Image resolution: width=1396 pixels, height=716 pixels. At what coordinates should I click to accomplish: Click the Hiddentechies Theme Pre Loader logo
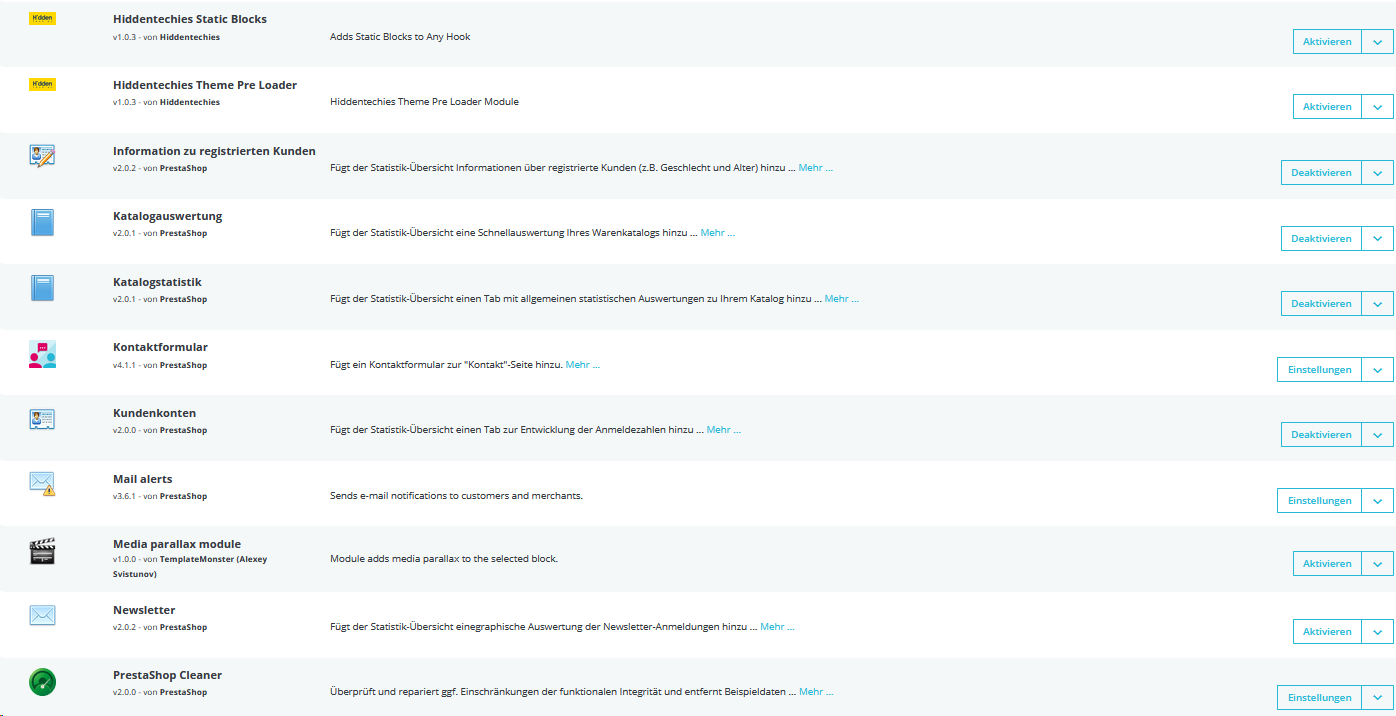pyautogui.click(x=42, y=85)
